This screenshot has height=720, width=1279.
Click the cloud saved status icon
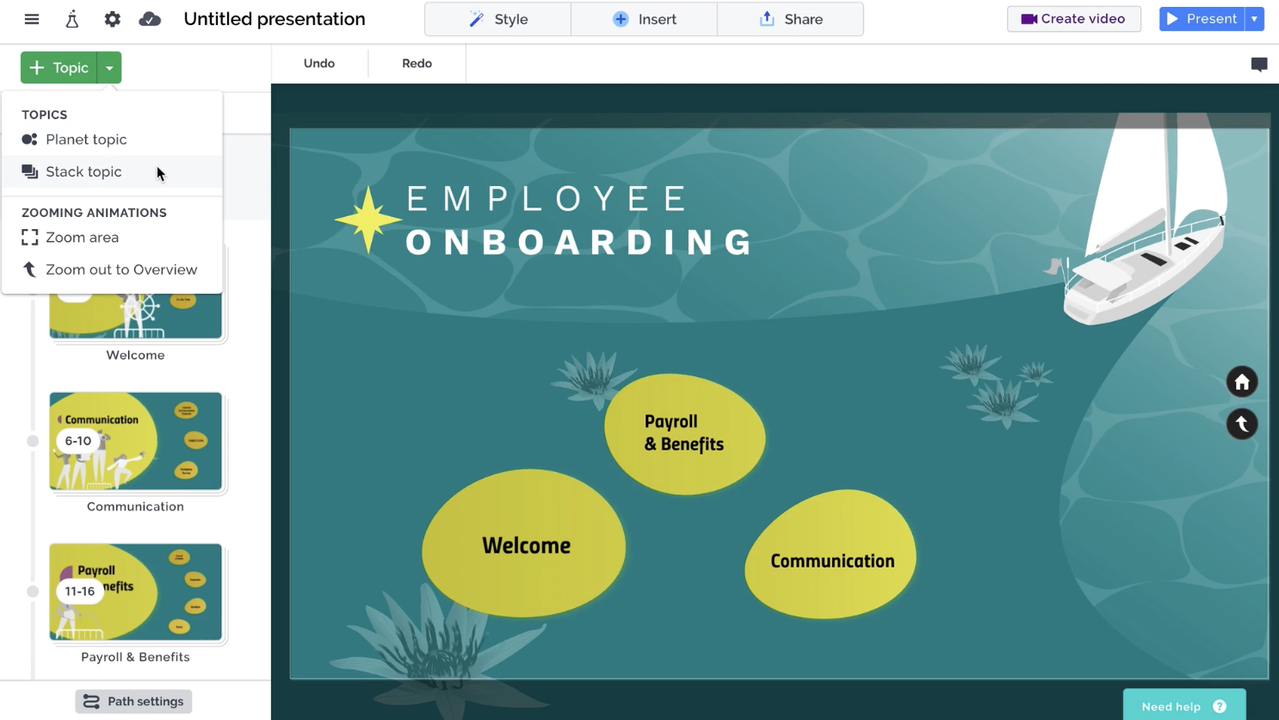coord(150,19)
